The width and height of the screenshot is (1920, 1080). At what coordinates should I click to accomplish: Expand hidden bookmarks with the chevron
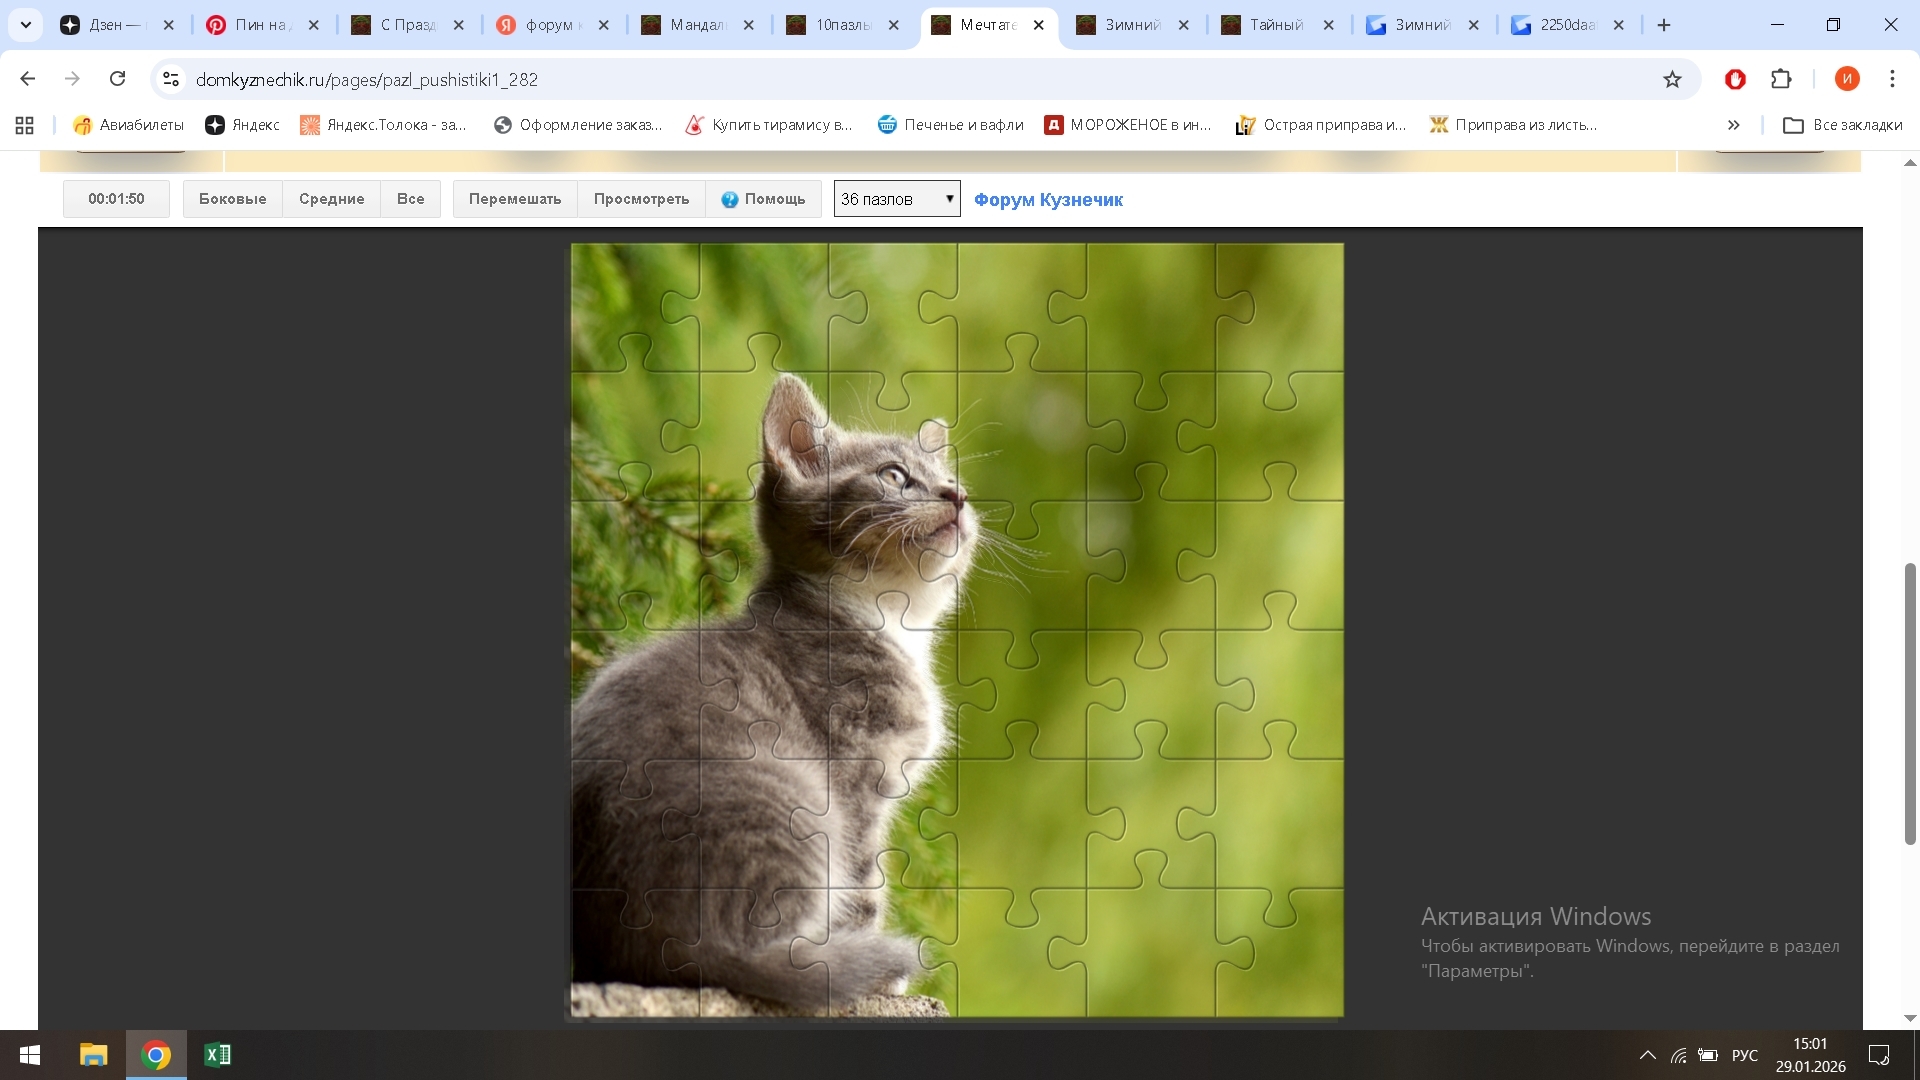[1733, 125]
